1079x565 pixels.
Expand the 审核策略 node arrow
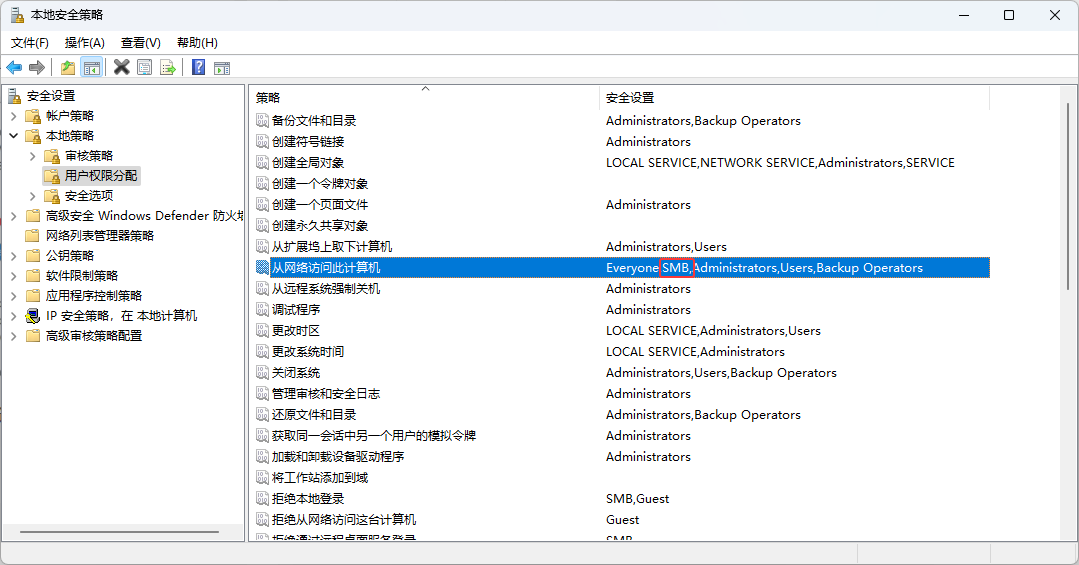[x=33, y=156]
